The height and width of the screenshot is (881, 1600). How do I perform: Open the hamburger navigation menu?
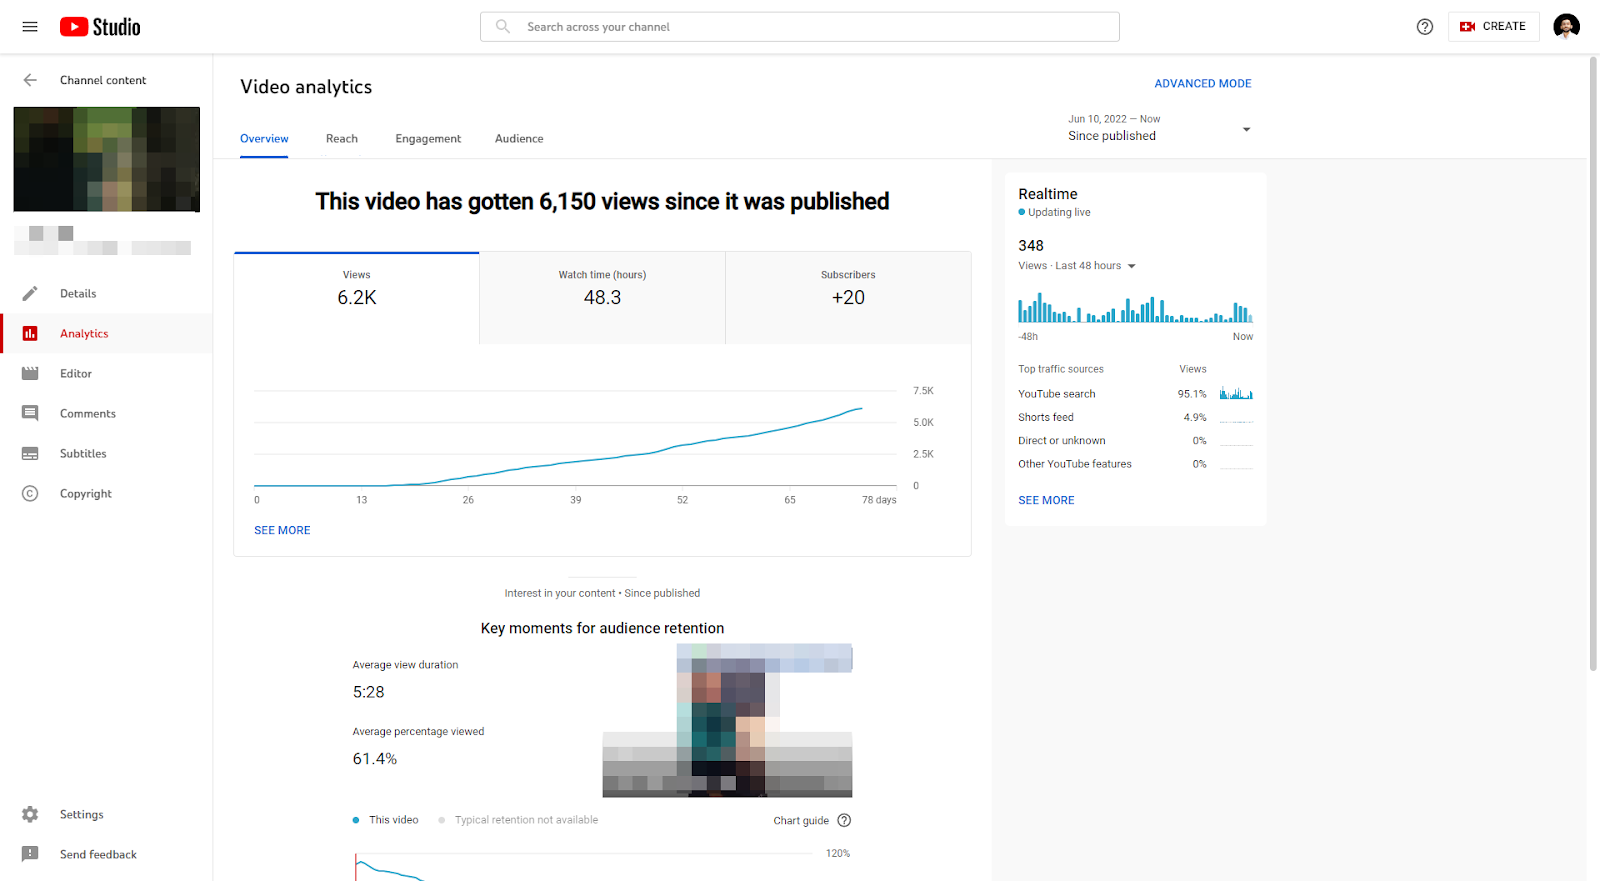(30, 27)
